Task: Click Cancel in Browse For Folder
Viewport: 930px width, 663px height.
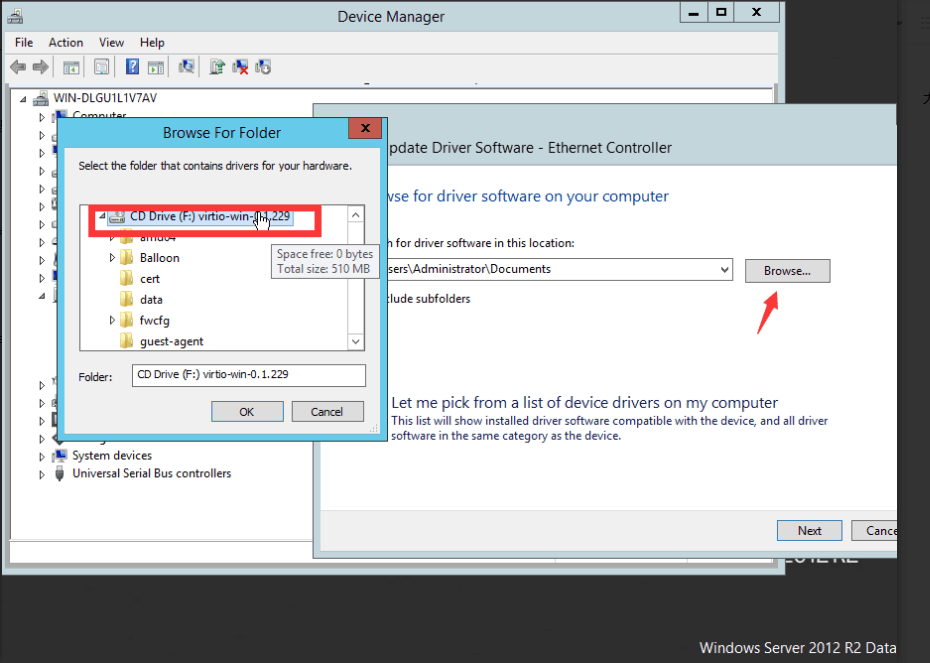Action: (x=327, y=412)
